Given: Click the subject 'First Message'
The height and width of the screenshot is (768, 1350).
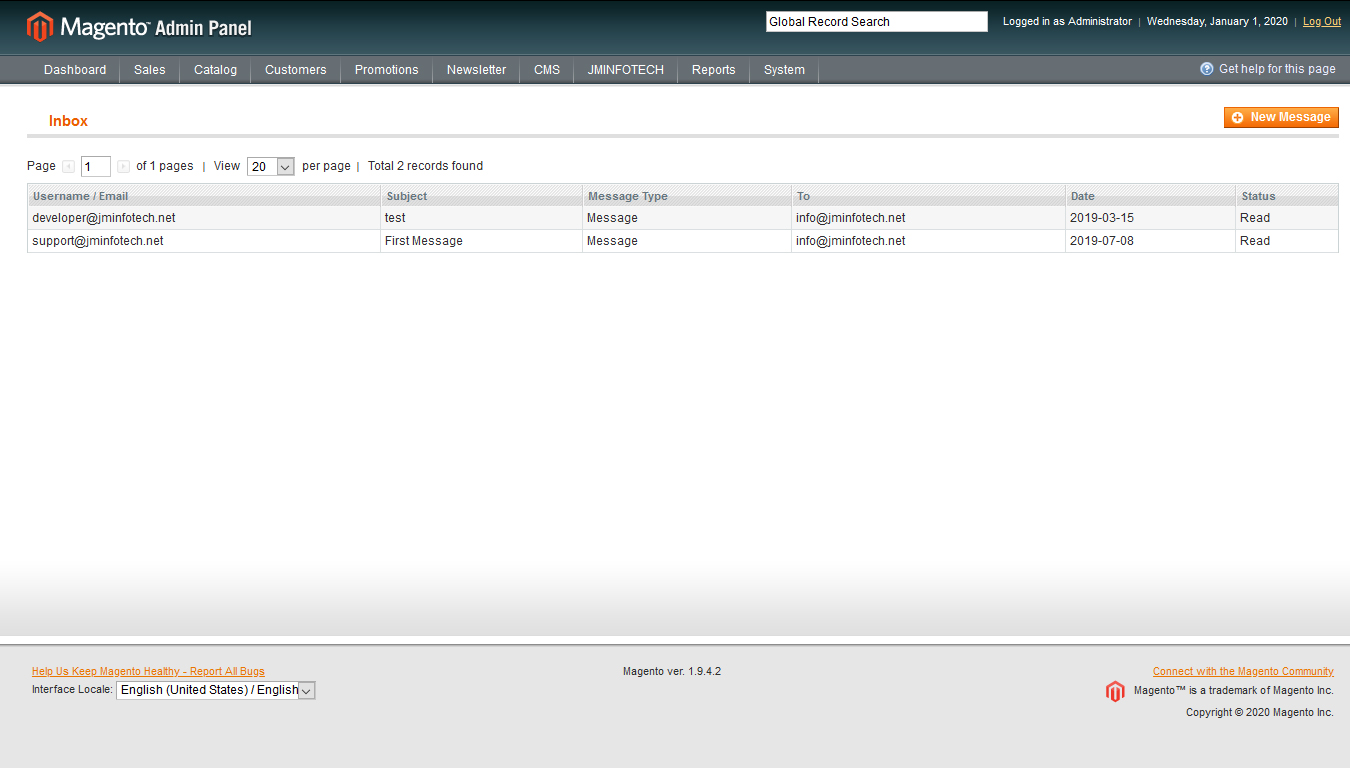Looking at the screenshot, I should click(424, 241).
